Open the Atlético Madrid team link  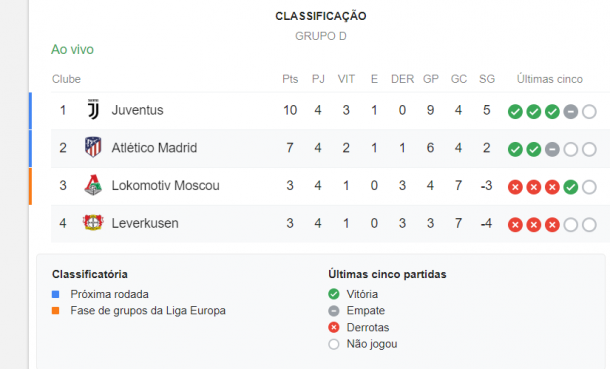pos(154,148)
